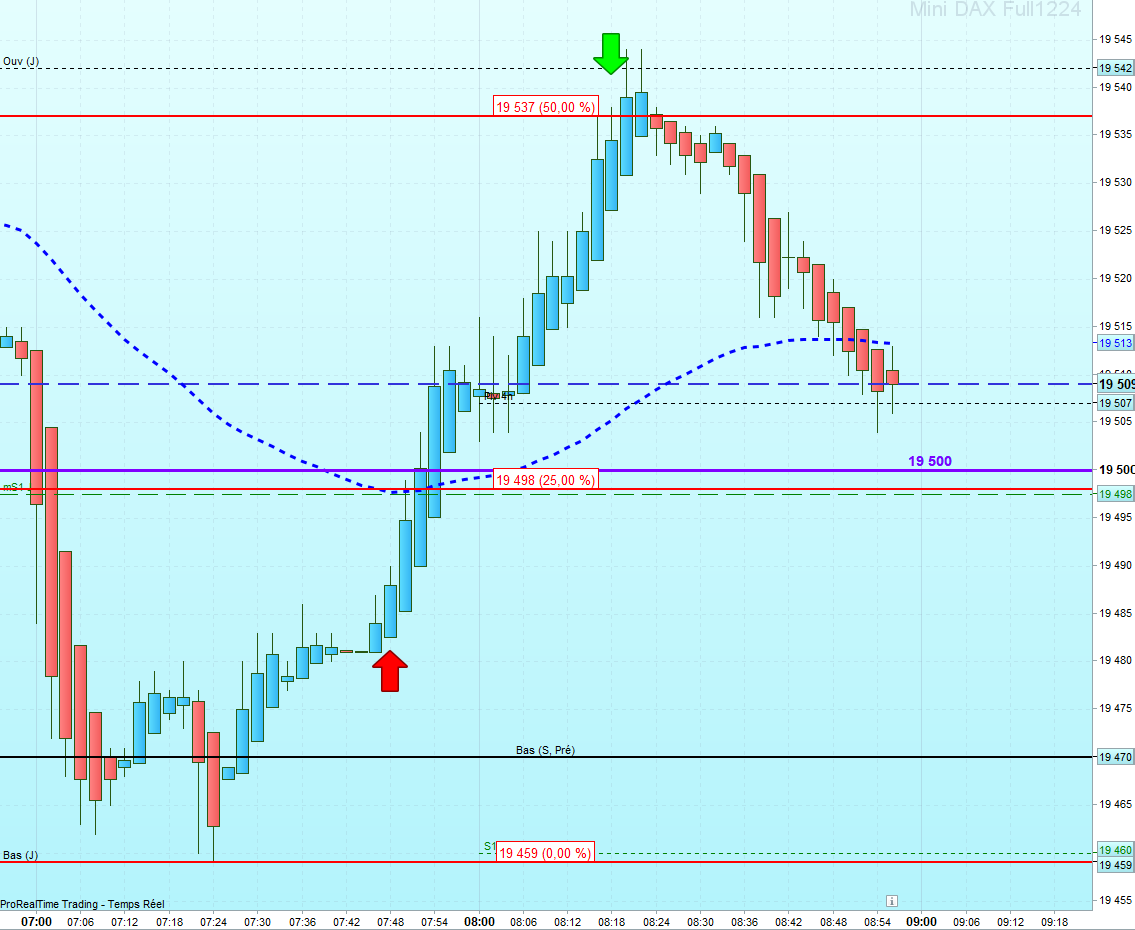The width and height of the screenshot is (1135, 930).
Task: Click the 19 480 price scale value
Action: pos(1115,661)
